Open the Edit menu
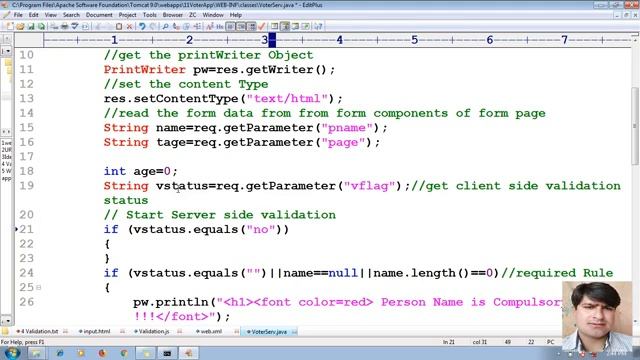 coord(33,15)
